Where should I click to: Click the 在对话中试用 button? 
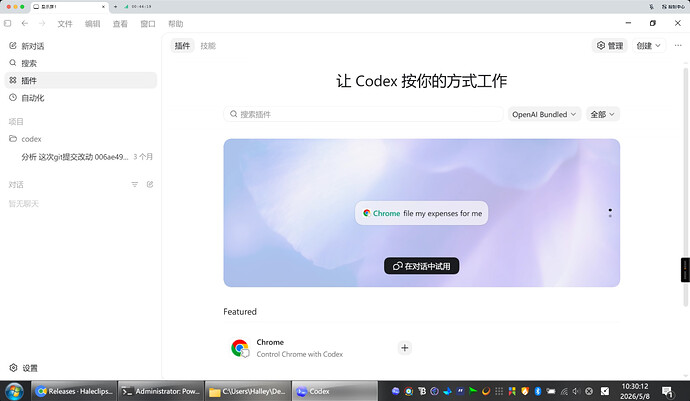(422, 266)
